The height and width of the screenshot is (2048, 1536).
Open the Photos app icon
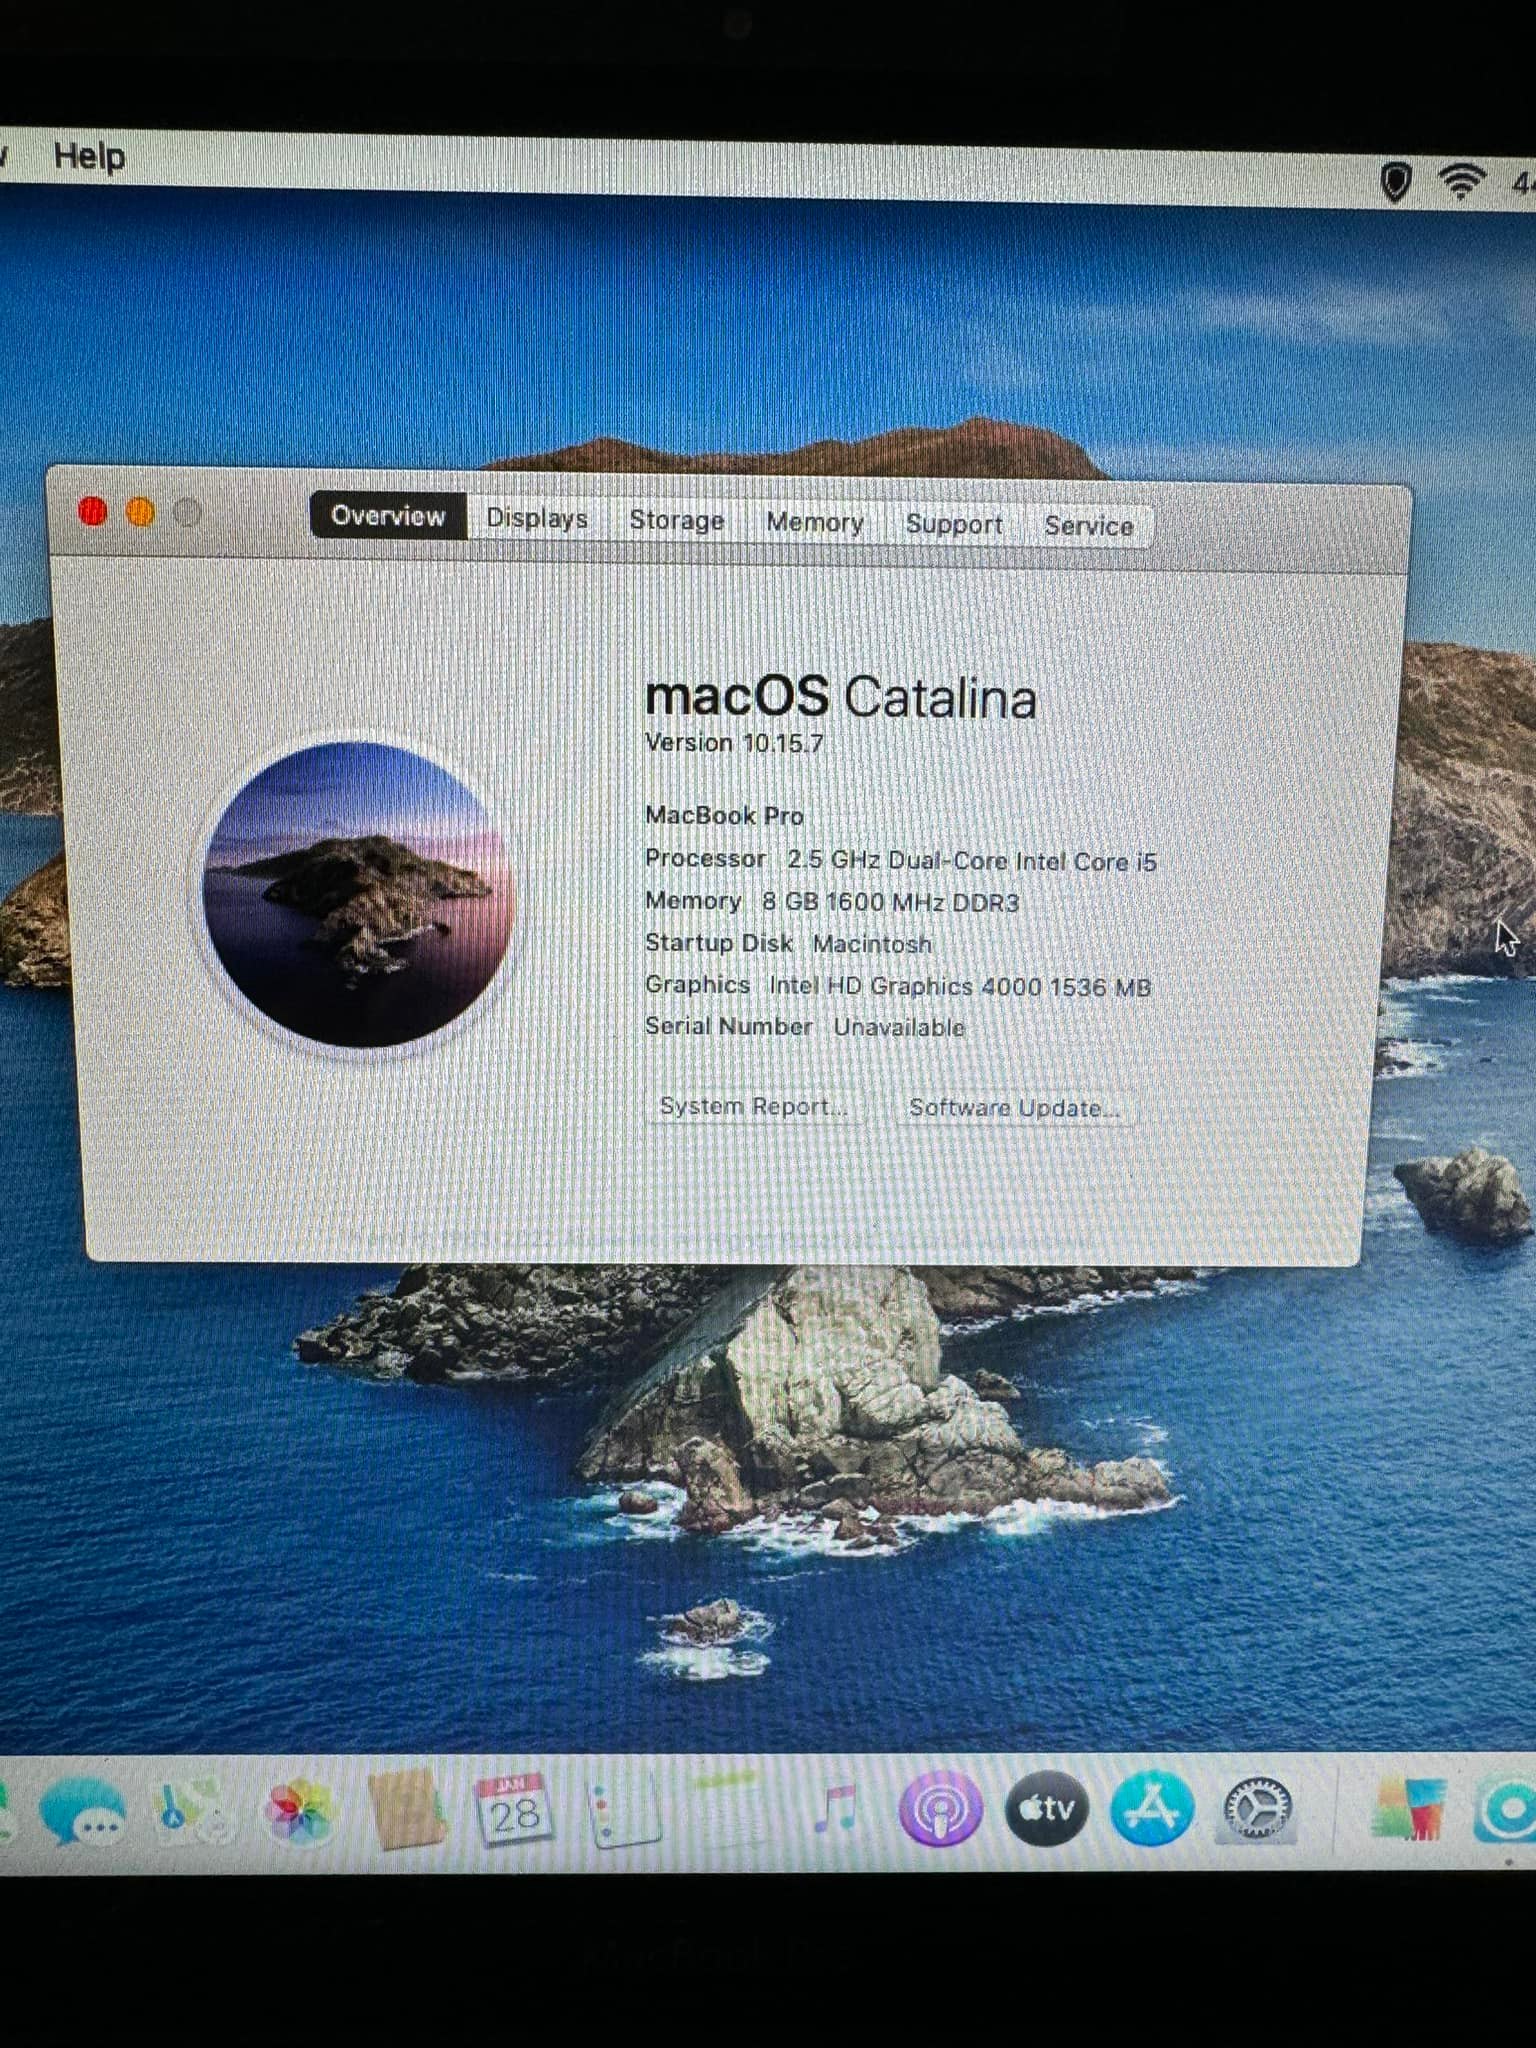pos(299,1811)
